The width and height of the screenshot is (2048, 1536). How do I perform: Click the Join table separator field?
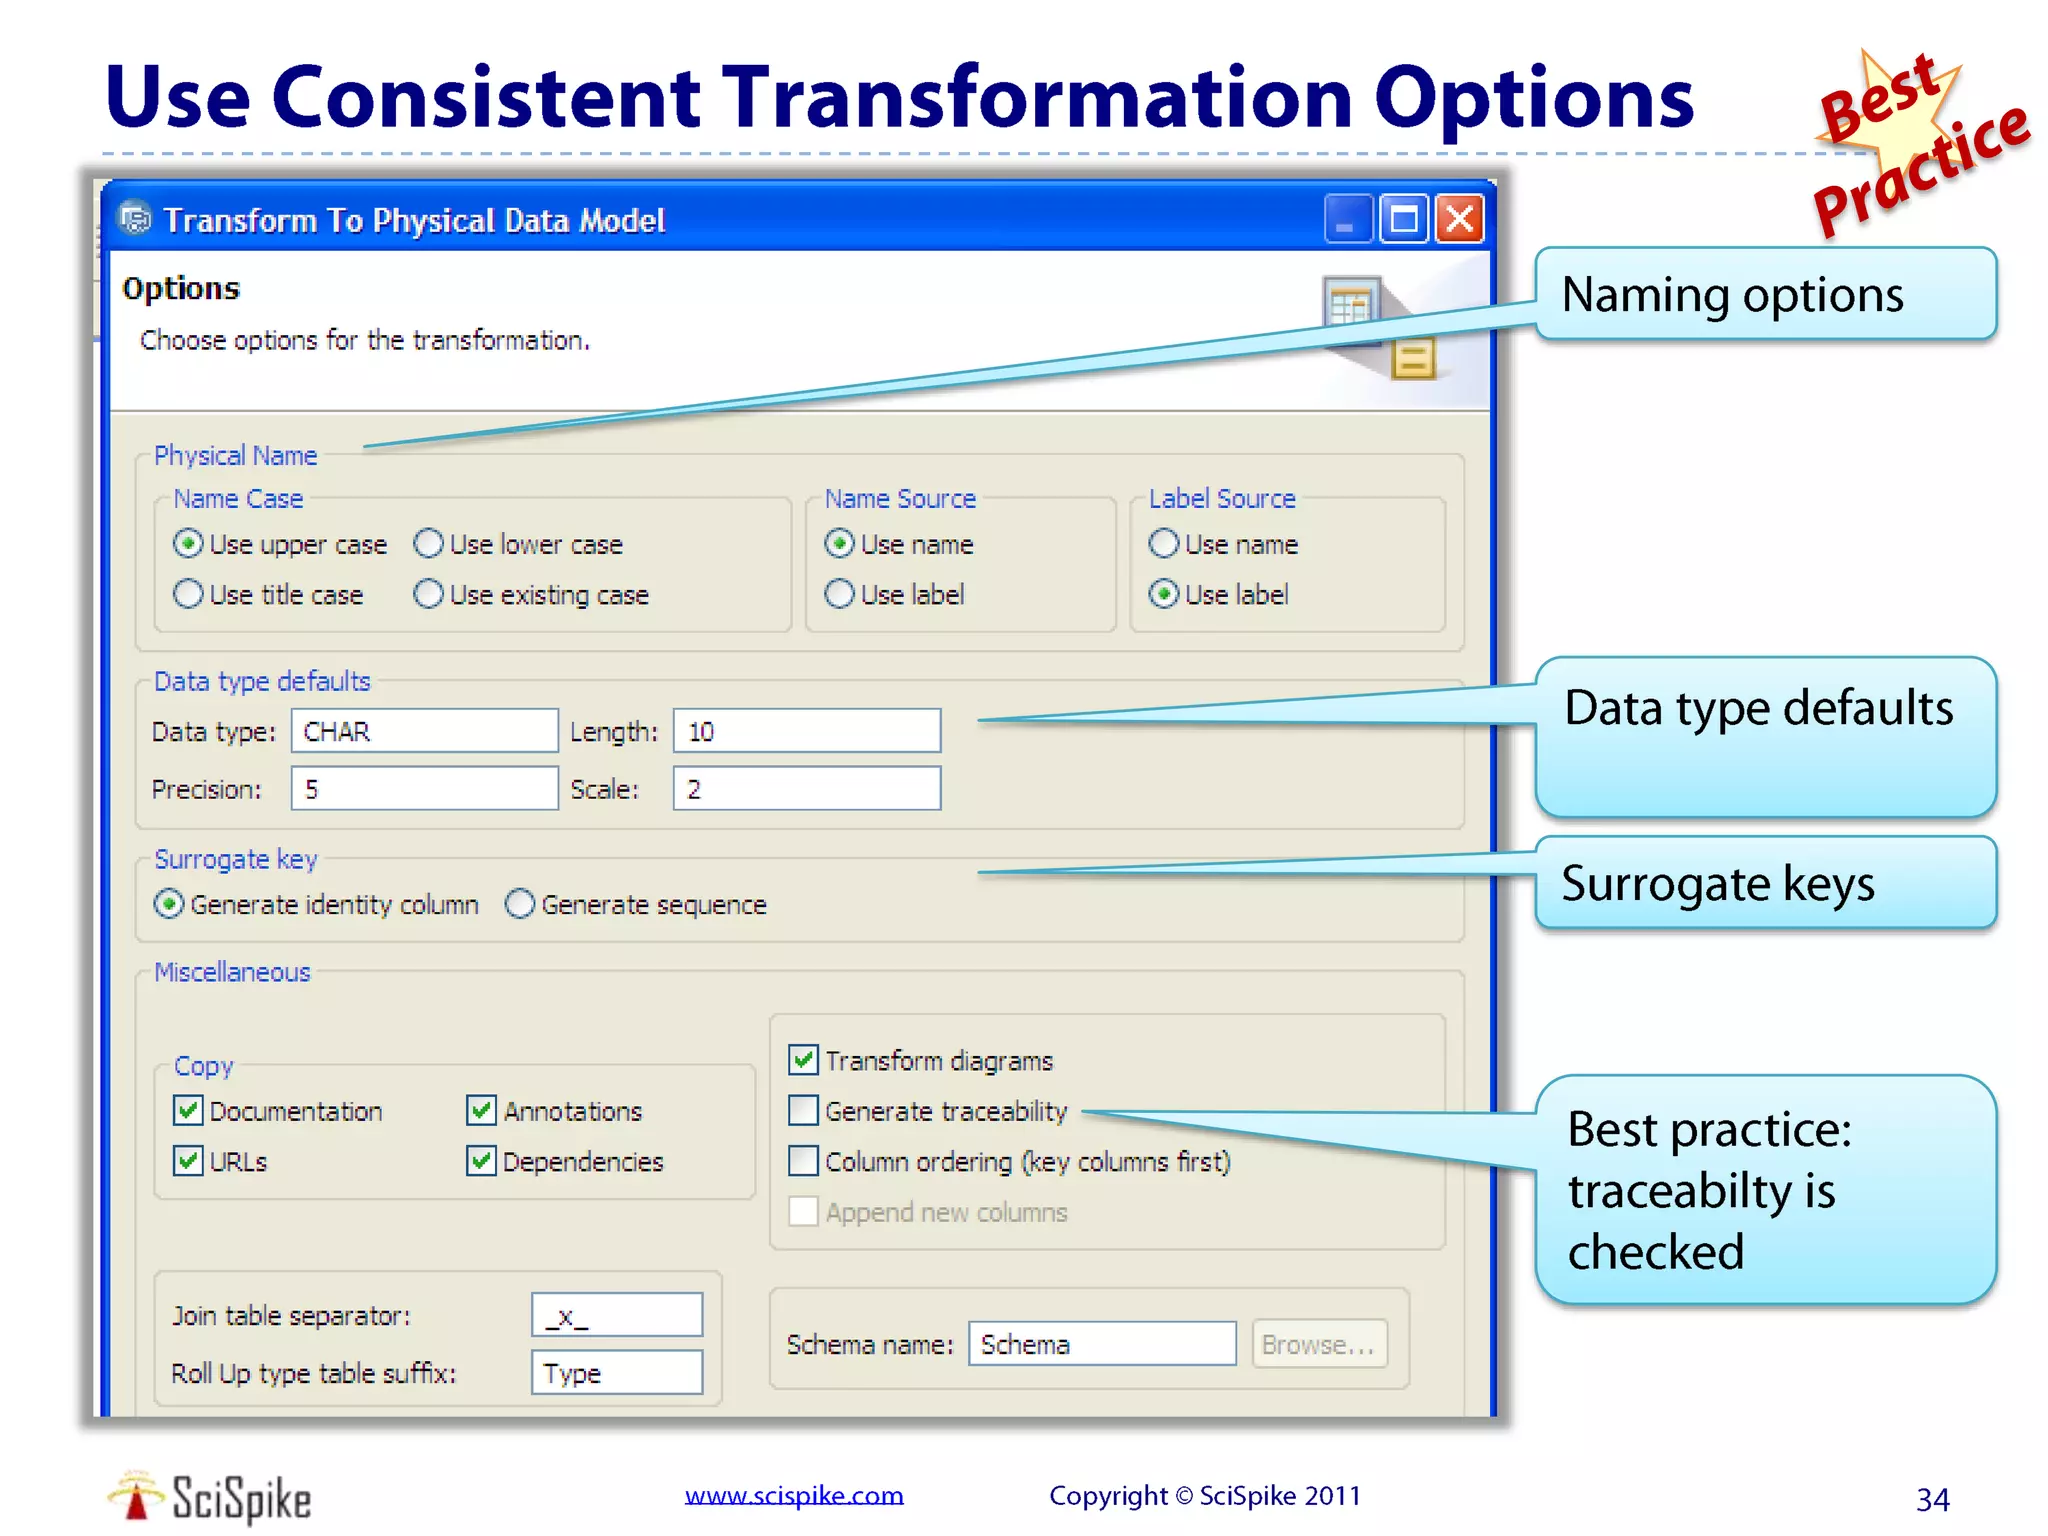tap(616, 1316)
